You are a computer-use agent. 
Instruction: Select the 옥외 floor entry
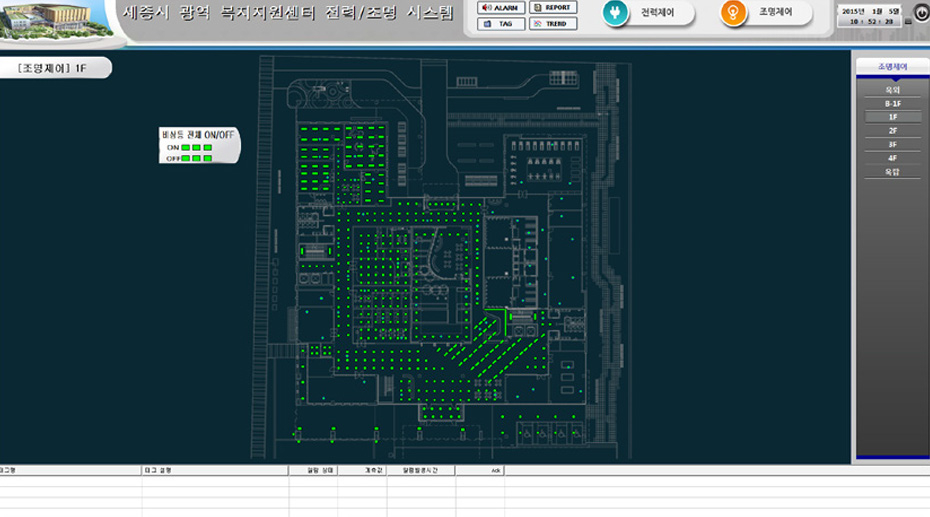(892, 90)
